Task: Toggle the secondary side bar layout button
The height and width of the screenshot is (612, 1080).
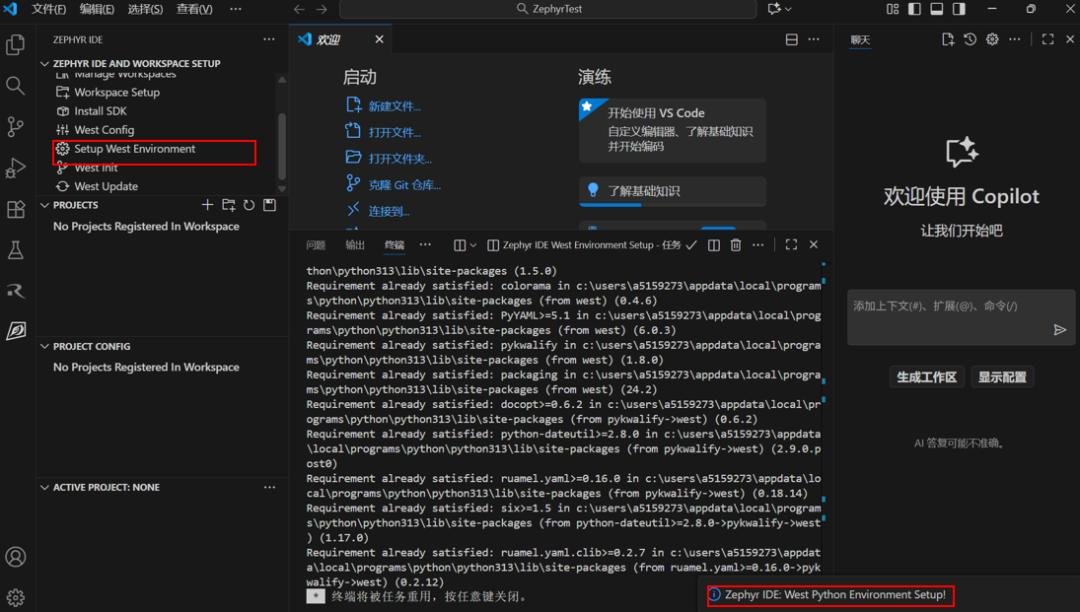Action: (x=959, y=9)
